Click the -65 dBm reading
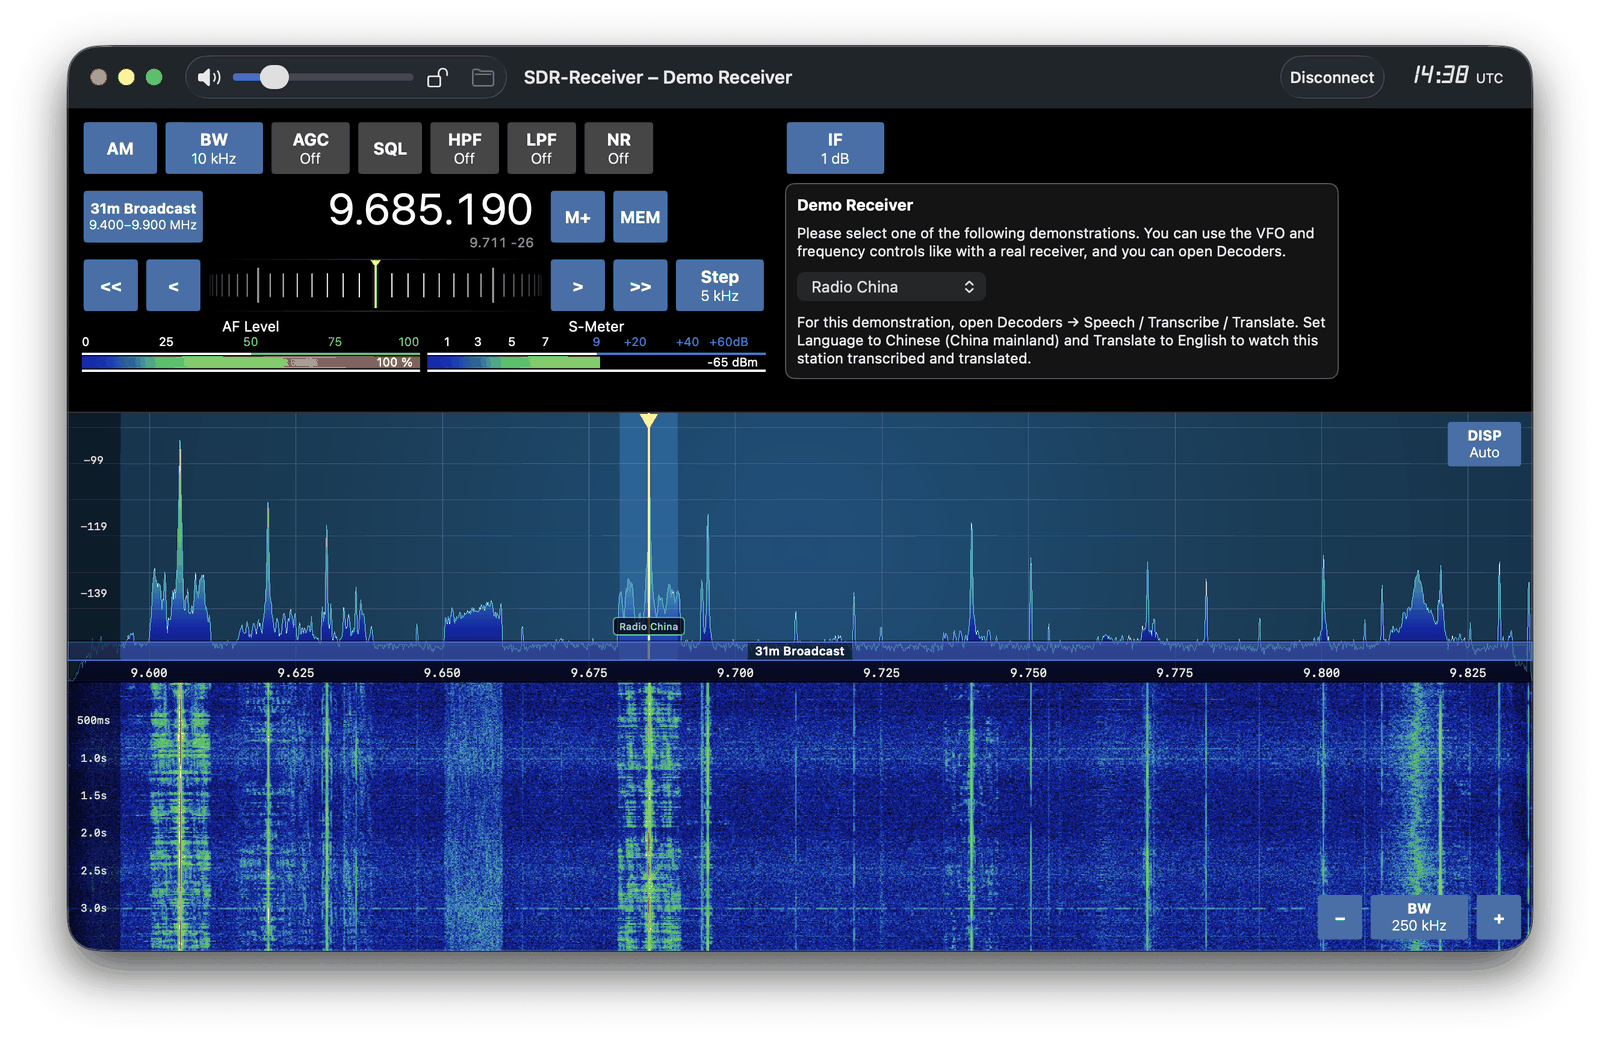This screenshot has height=1040, width=1600. pyautogui.click(x=733, y=362)
